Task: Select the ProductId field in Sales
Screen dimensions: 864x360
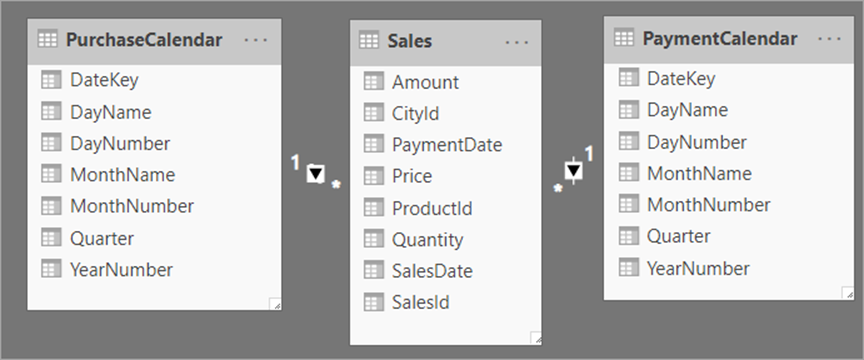Action: pos(446,208)
